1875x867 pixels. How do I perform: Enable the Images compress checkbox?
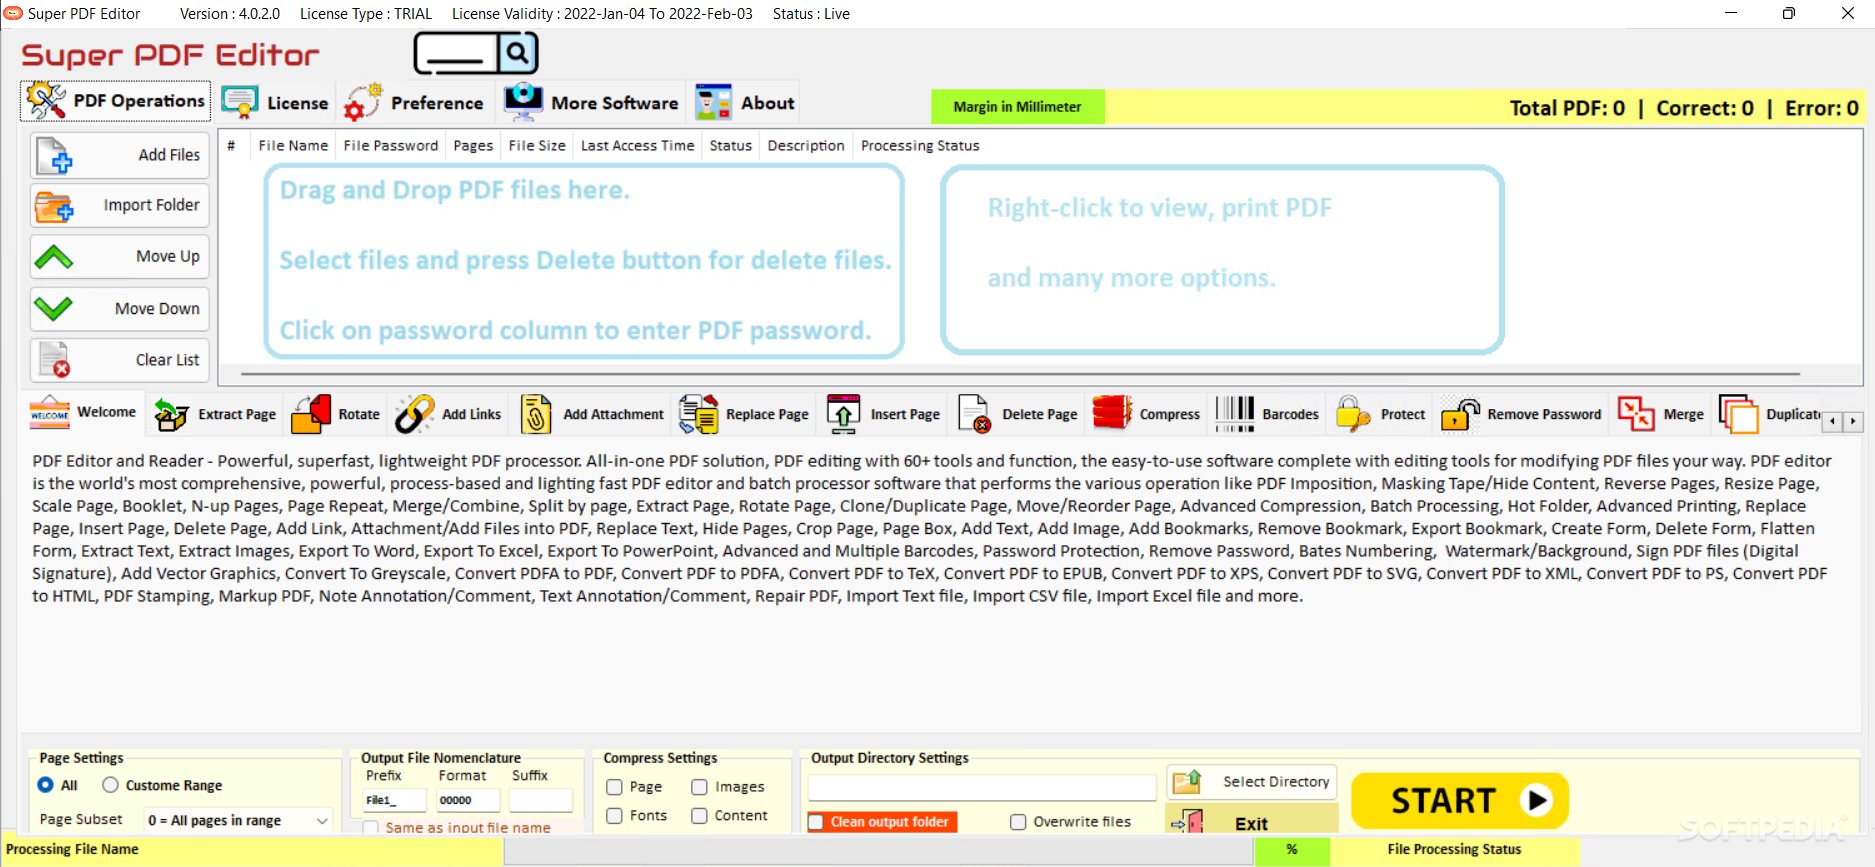pyautogui.click(x=699, y=787)
